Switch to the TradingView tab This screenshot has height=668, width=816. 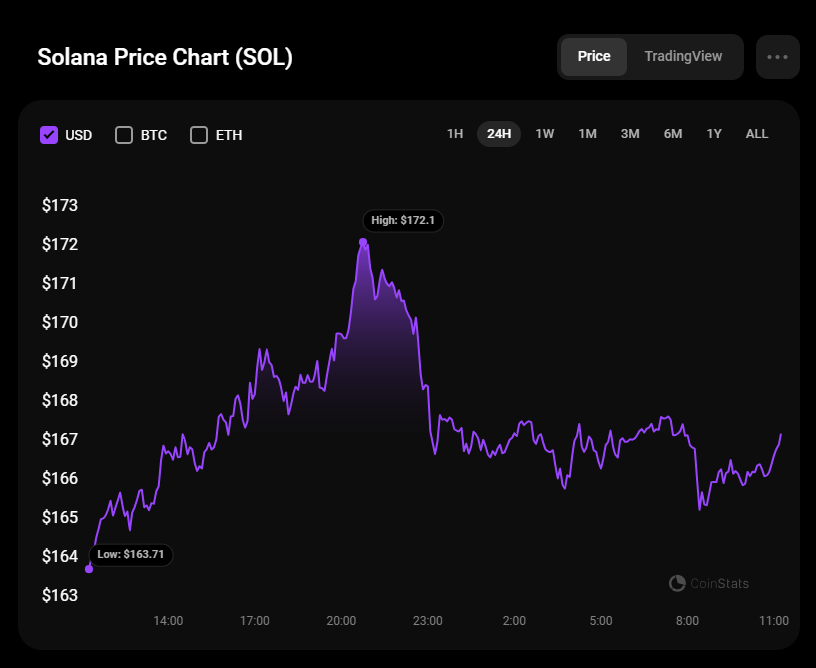tap(683, 56)
